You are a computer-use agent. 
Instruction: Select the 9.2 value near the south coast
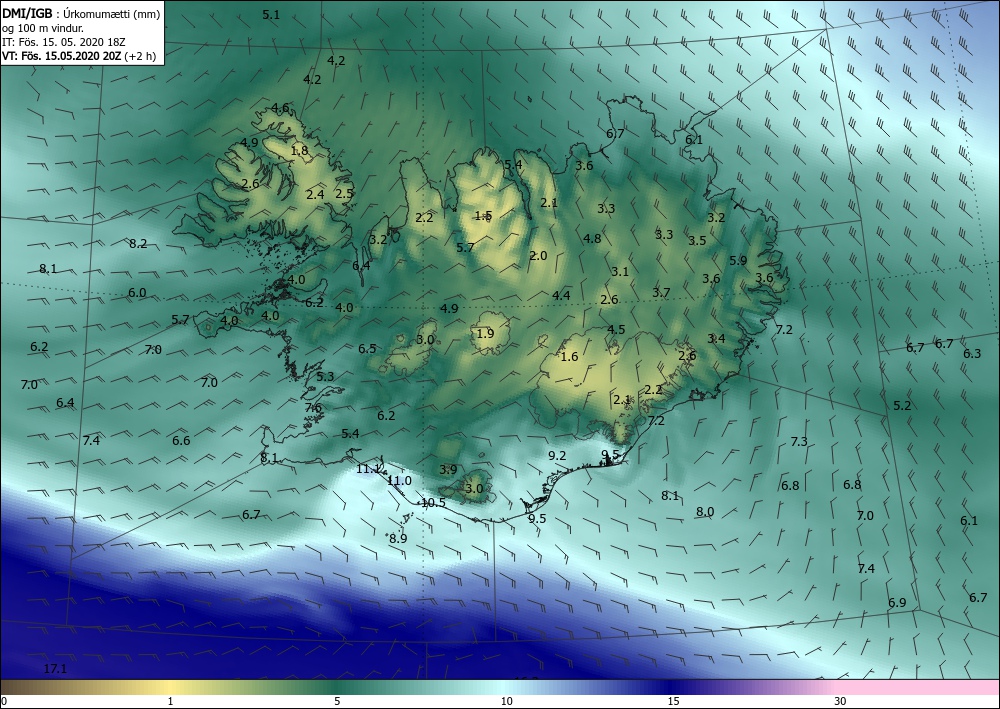(x=557, y=455)
